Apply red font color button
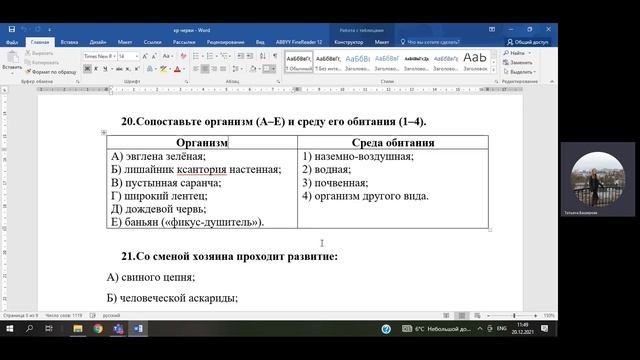The image size is (640, 360). click(177, 69)
